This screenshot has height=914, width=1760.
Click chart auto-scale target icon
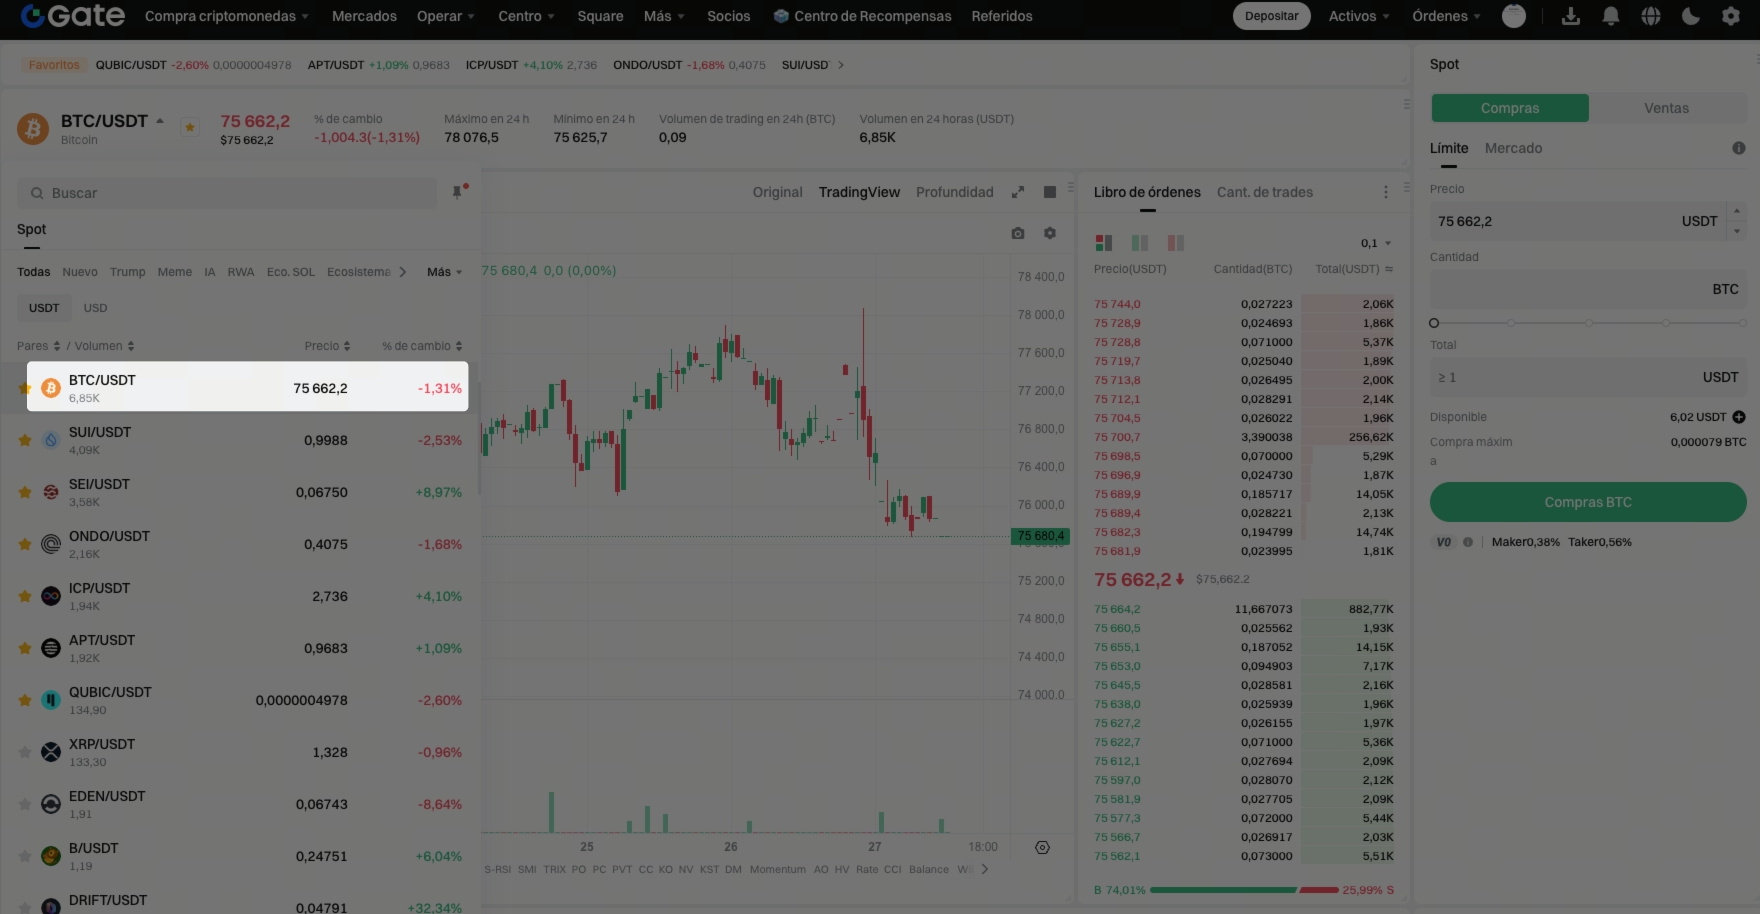[1042, 847]
